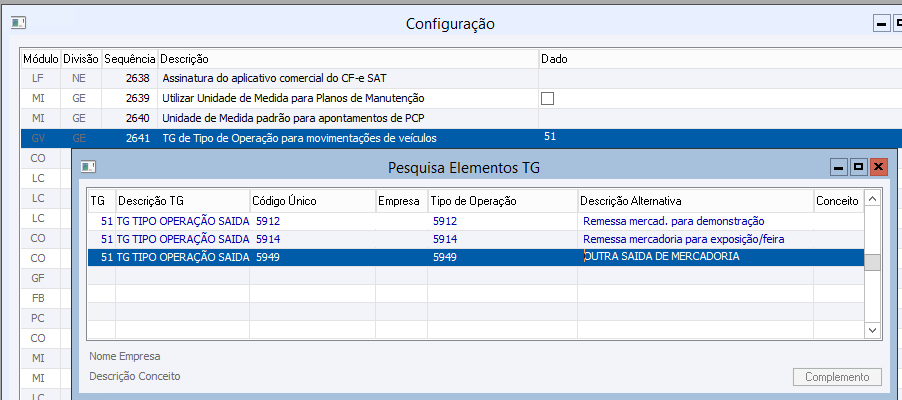The image size is (902, 400).
Task: Click the Complemento button
Action: [837, 377]
